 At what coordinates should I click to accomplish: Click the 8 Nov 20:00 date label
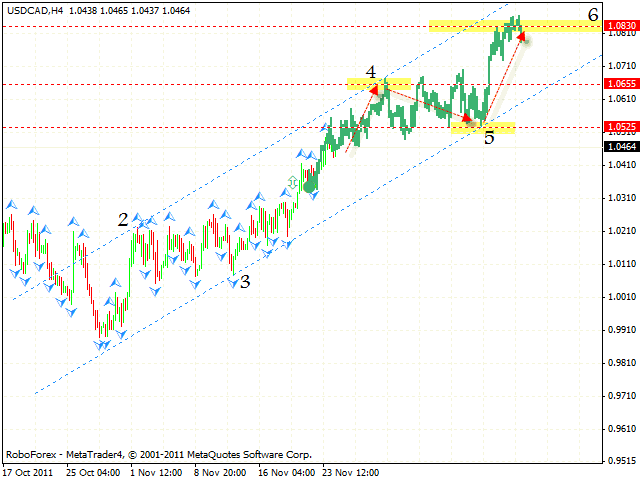218,471
